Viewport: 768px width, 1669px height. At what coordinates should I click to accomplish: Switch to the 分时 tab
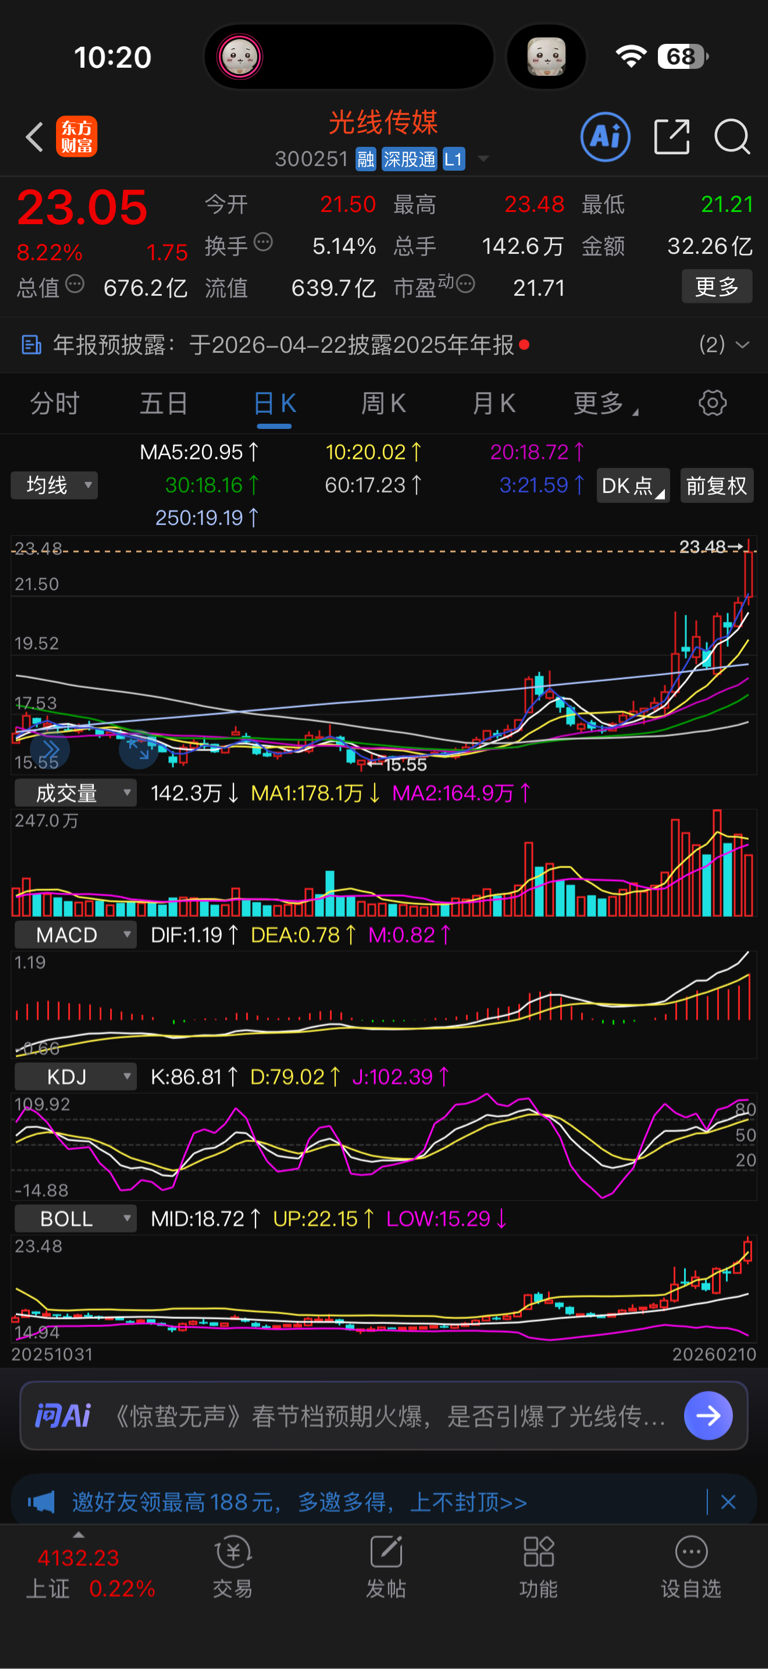pyautogui.click(x=55, y=403)
